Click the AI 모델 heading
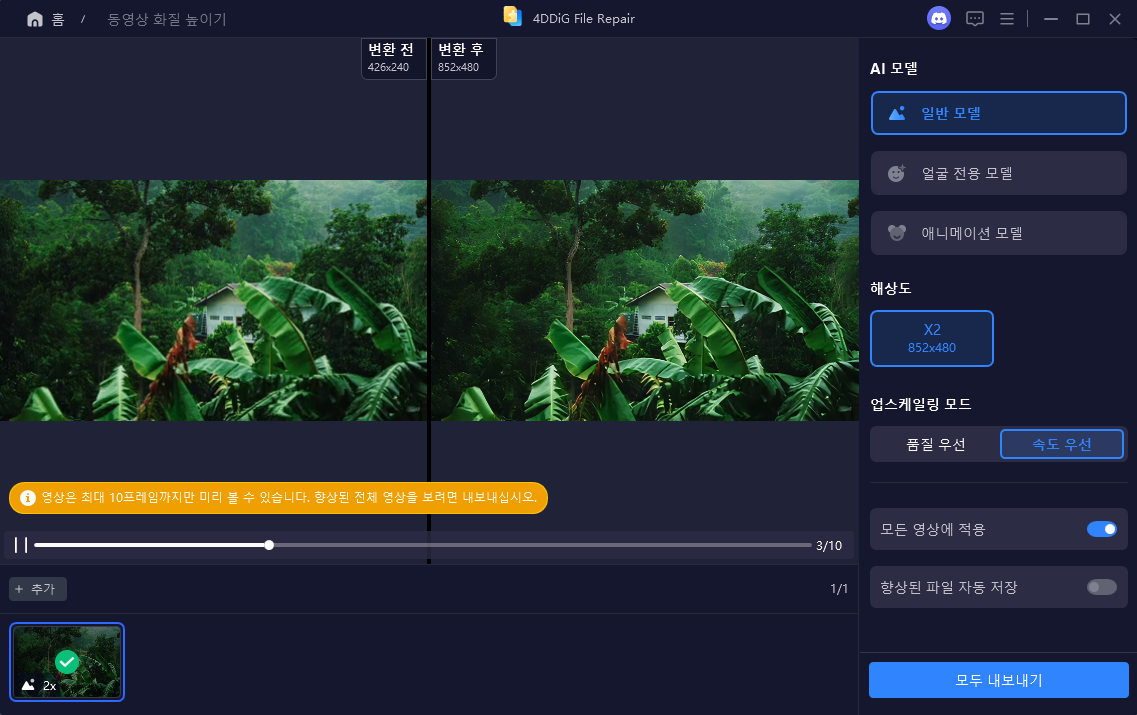Viewport: 1137px width, 715px height. [893, 68]
